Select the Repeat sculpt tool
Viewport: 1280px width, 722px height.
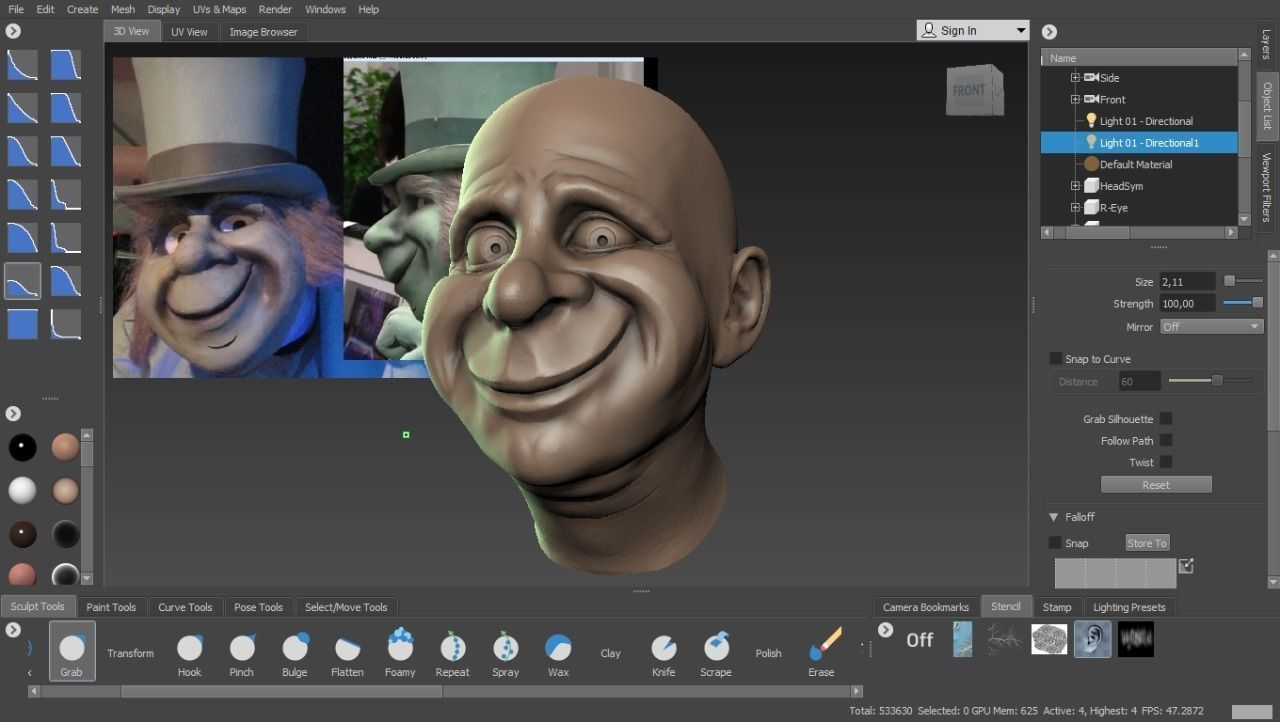(x=453, y=653)
